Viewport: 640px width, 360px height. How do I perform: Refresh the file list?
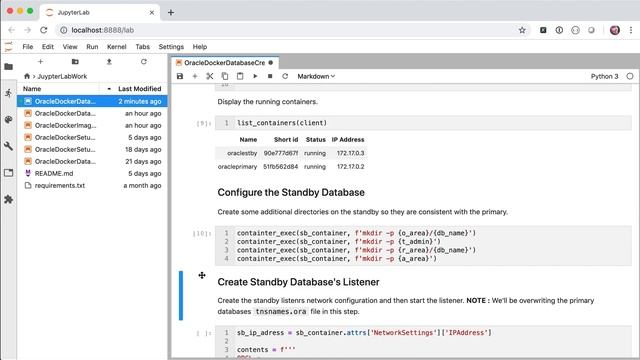[x=144, y=62]
